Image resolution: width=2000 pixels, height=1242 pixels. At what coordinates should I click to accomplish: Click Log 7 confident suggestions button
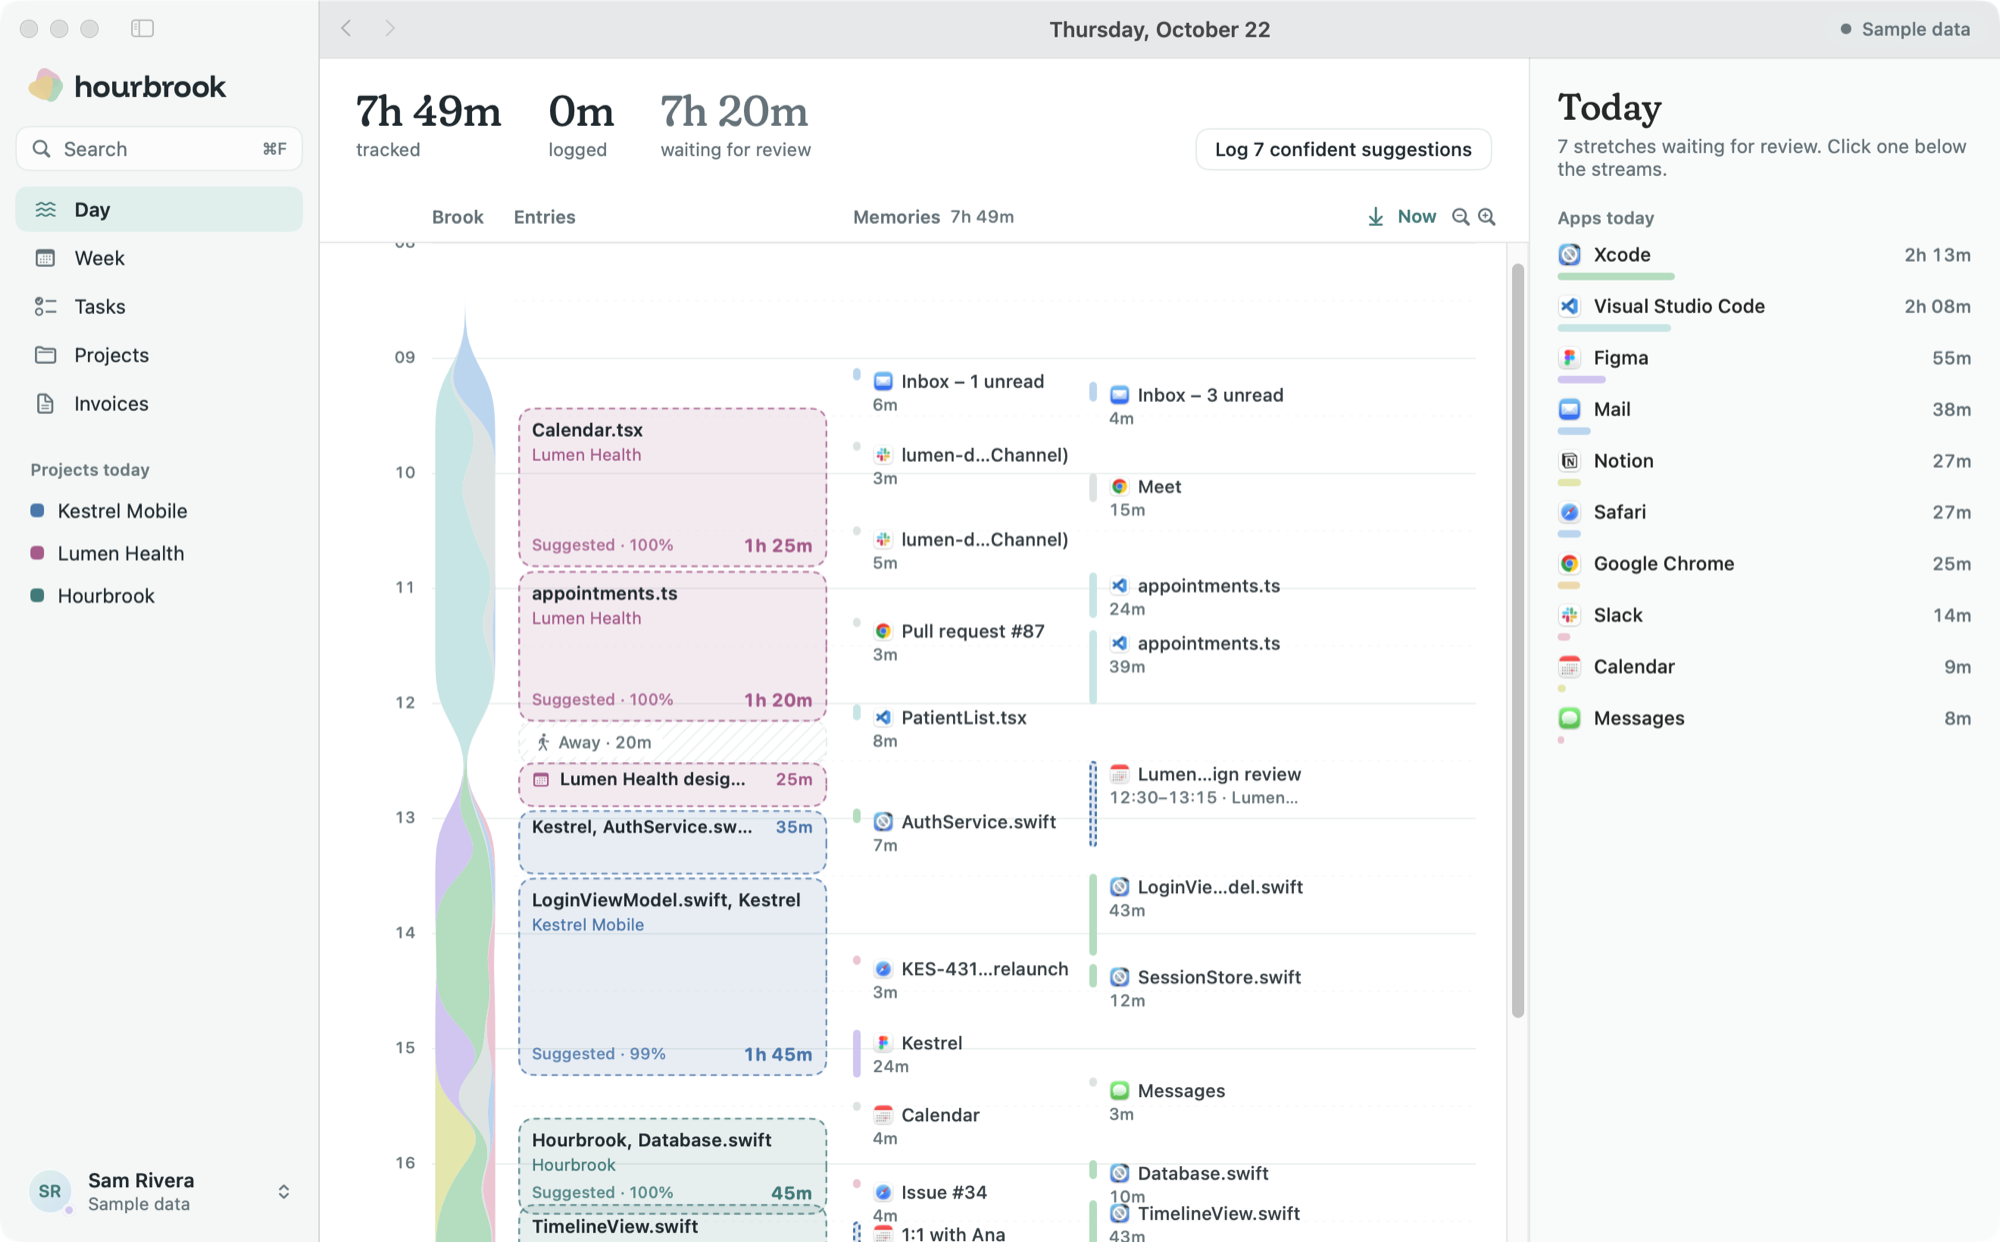click(x=1343, y=149)
